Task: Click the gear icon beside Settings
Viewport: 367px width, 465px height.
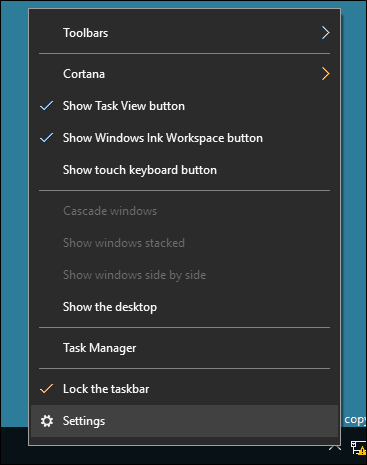Action: [47, 421]
